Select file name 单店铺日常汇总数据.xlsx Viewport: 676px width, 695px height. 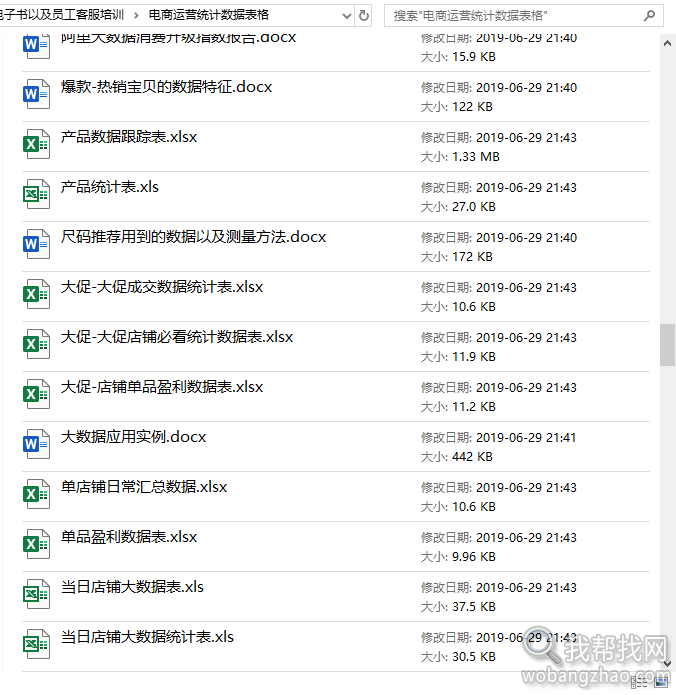pyautogui.click(x=144, y=488)
